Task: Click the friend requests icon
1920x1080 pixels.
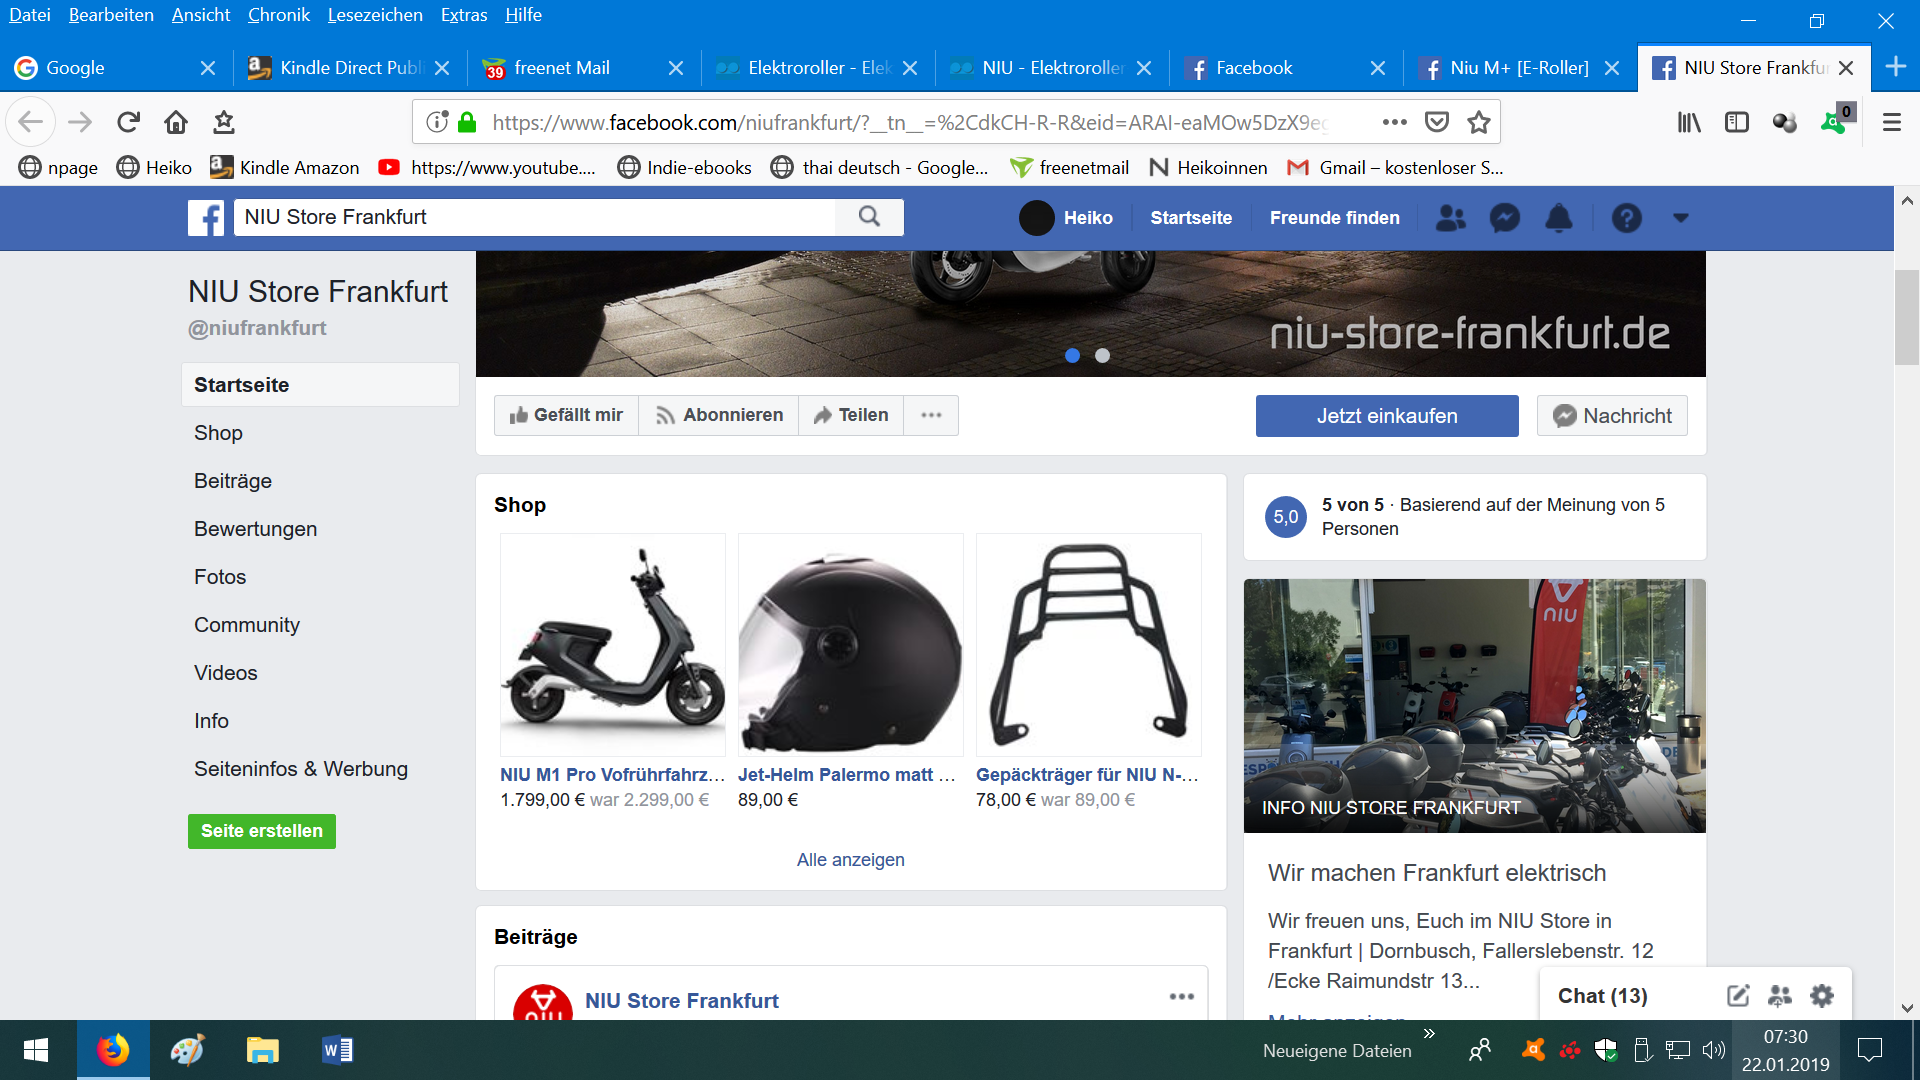Action: coord(1450,218)
